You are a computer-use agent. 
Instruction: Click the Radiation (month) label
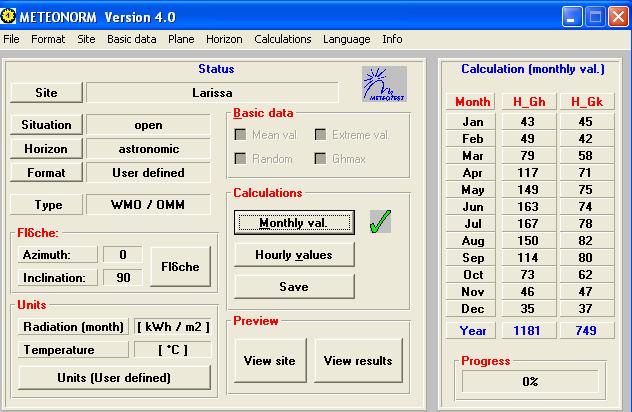pos(73,327)
